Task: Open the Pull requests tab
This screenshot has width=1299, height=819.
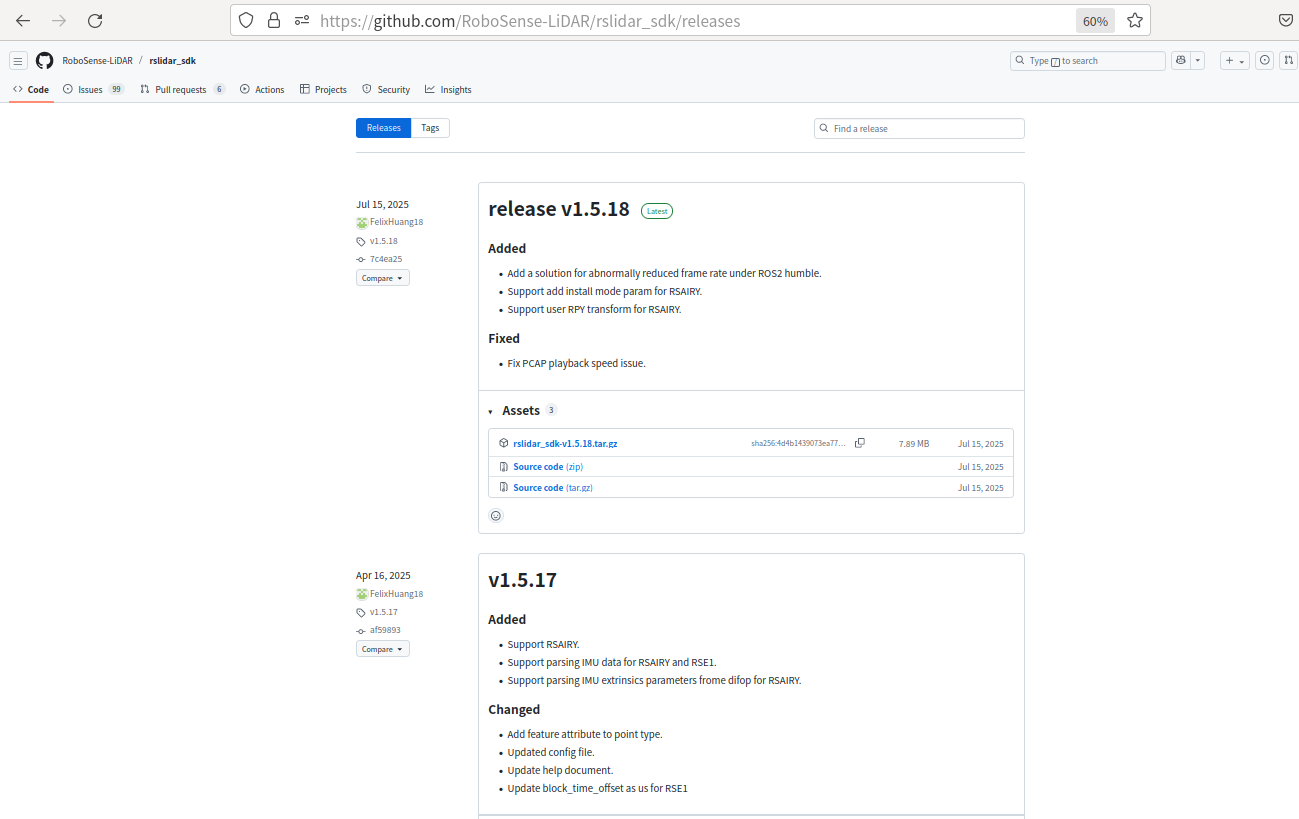Action: tap(182, 89)
